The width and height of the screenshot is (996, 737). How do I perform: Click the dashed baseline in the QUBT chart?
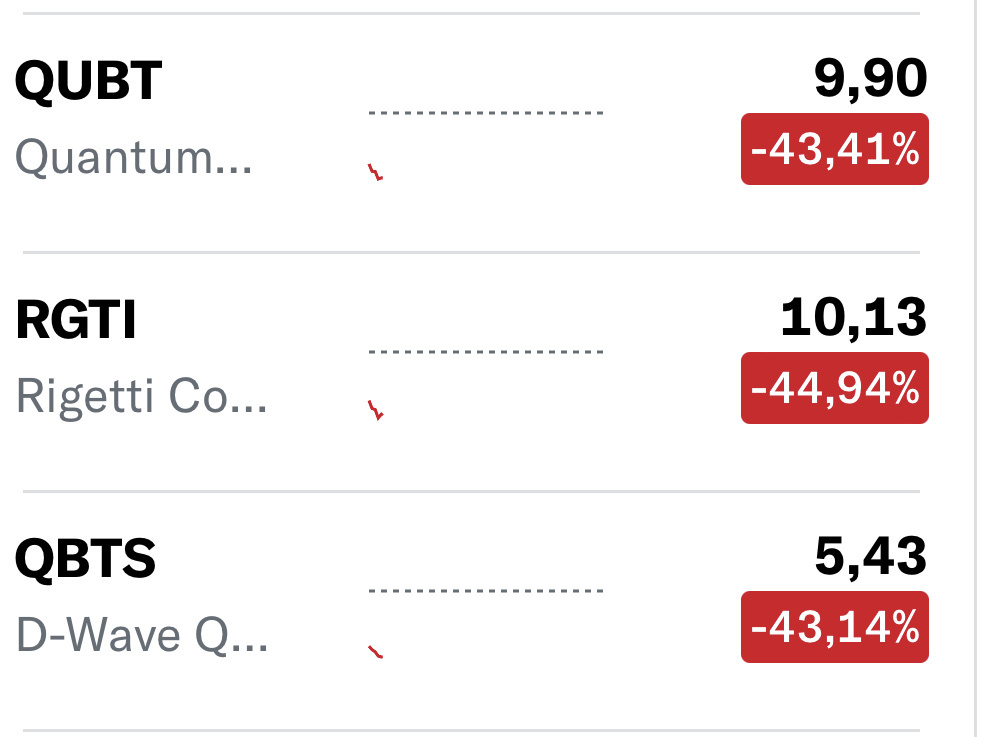486,113
